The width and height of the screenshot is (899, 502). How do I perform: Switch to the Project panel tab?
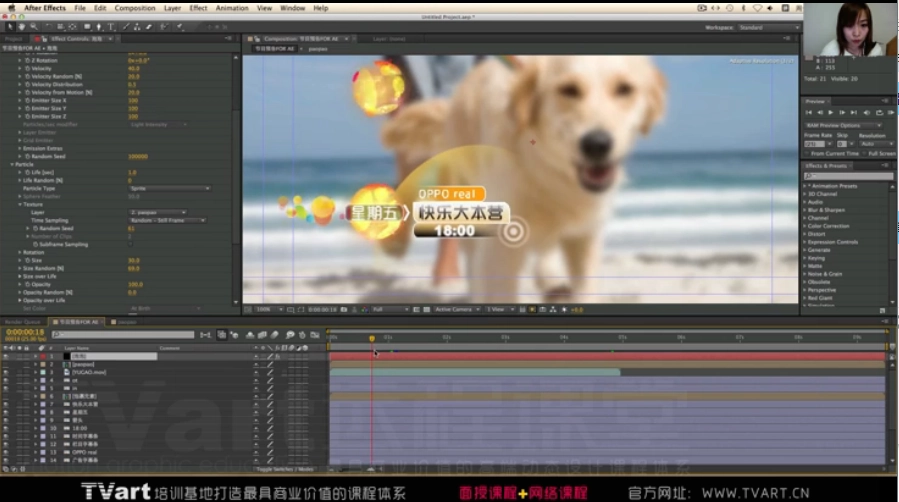(x=13, y=39)
